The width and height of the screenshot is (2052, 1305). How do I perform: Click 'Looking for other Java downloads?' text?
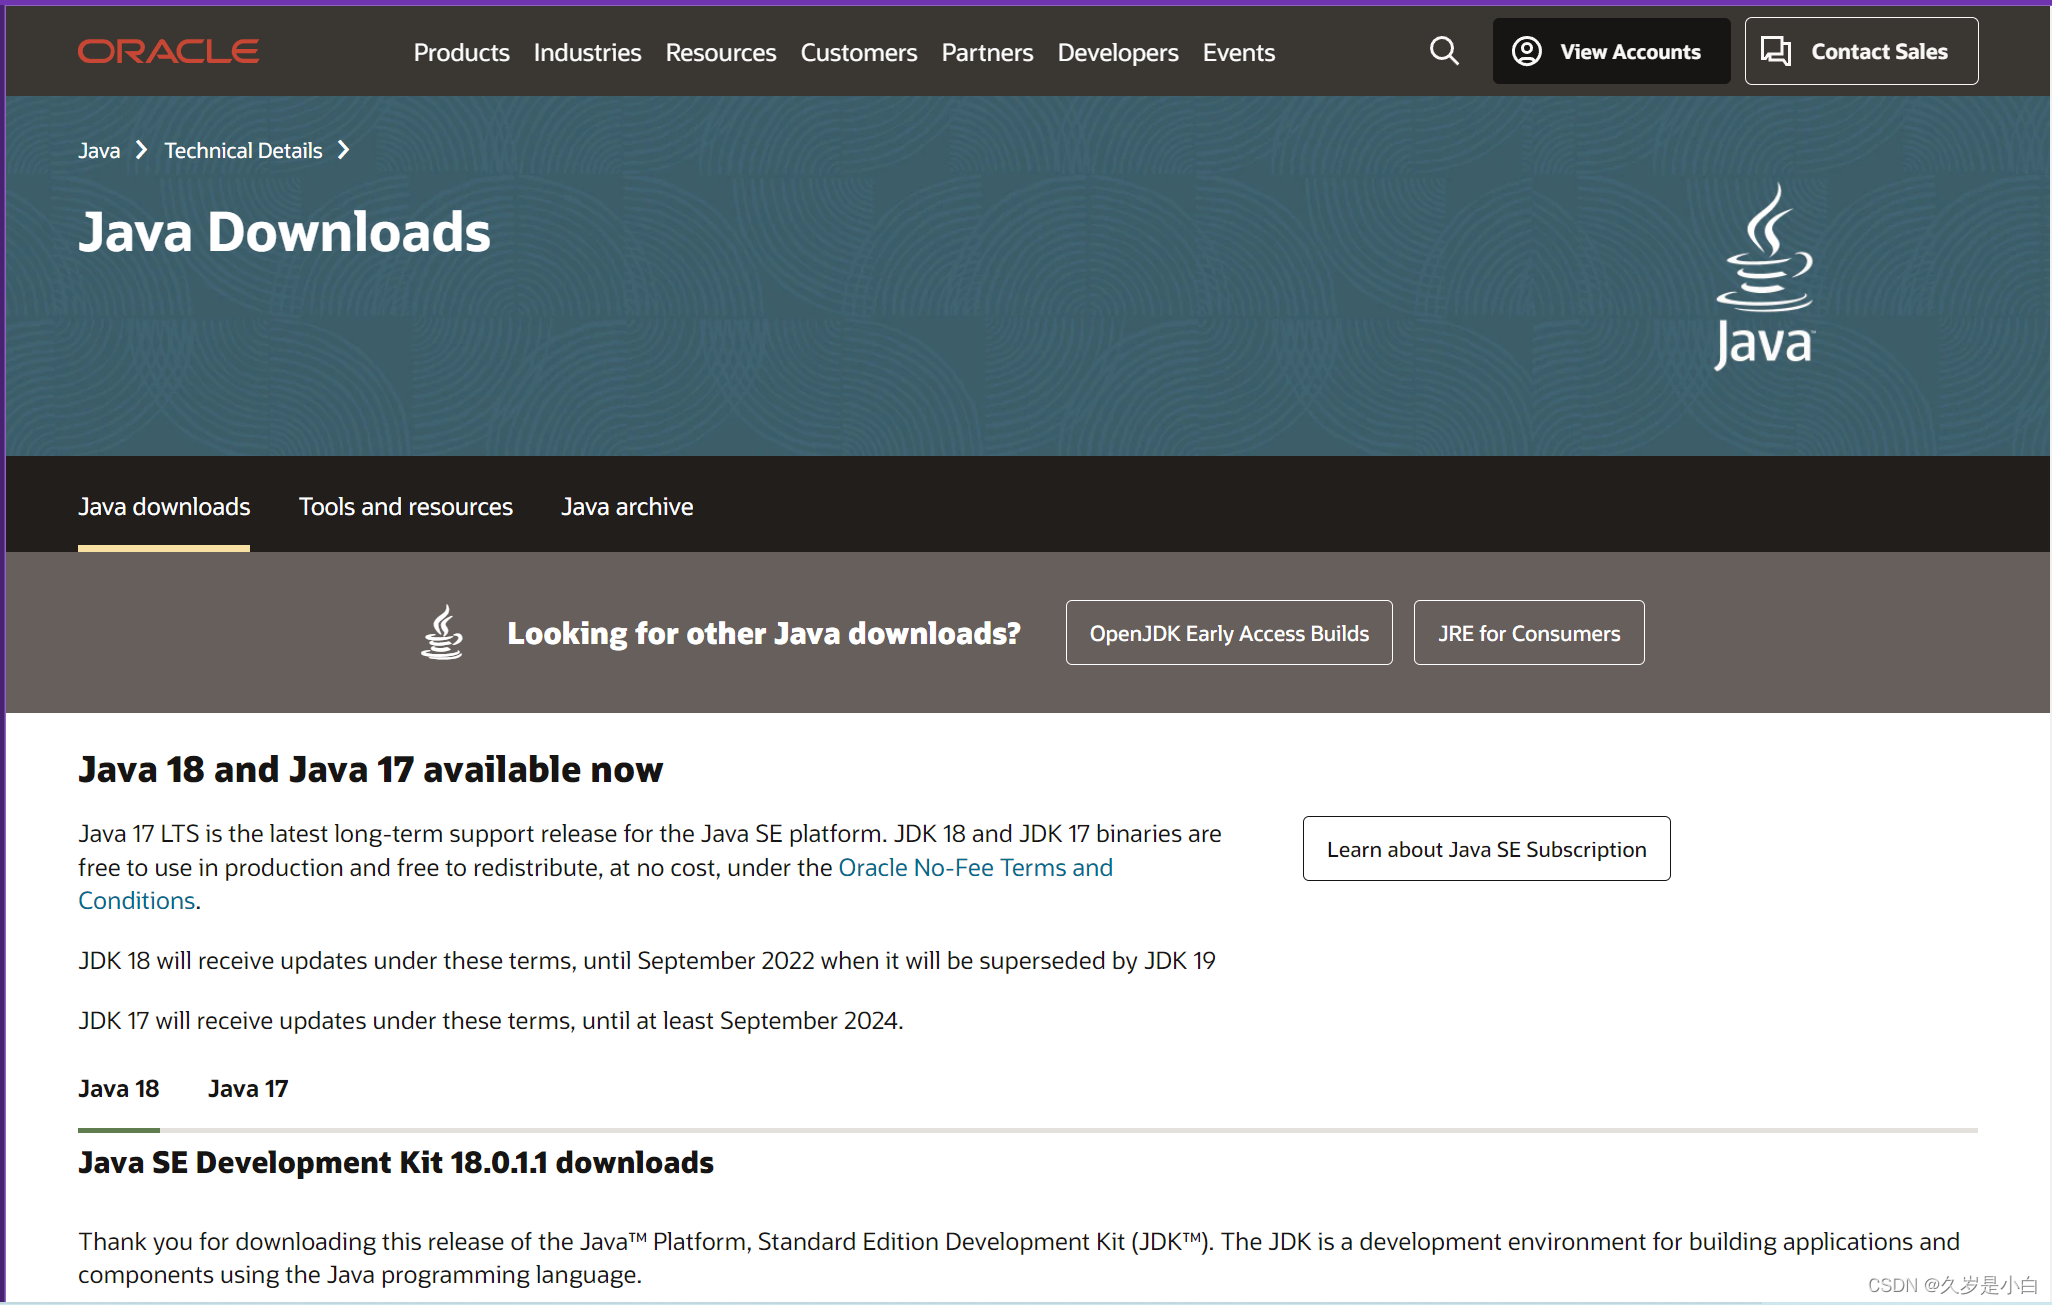[764, 633]
